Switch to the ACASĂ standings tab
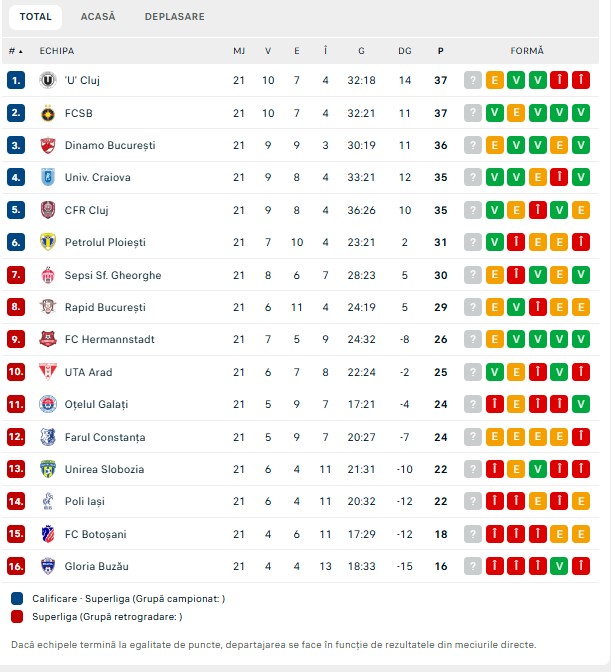This screenshot has height=672, width=611. (98, 17)
